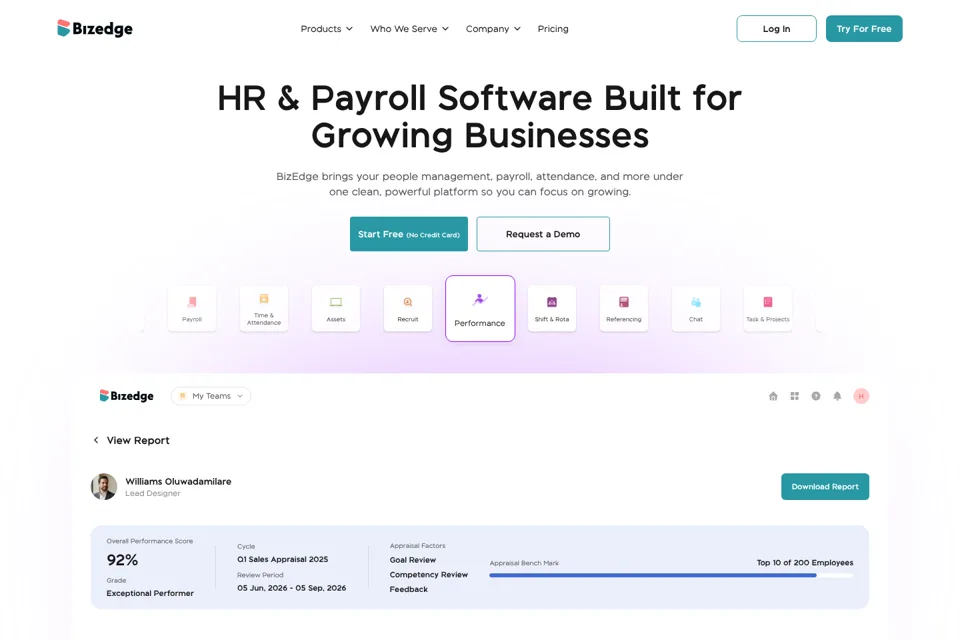The width and height of the screenshot is (960, 640).
Task: Open the Products dropdown menu
Action: (x=326, y=29)
